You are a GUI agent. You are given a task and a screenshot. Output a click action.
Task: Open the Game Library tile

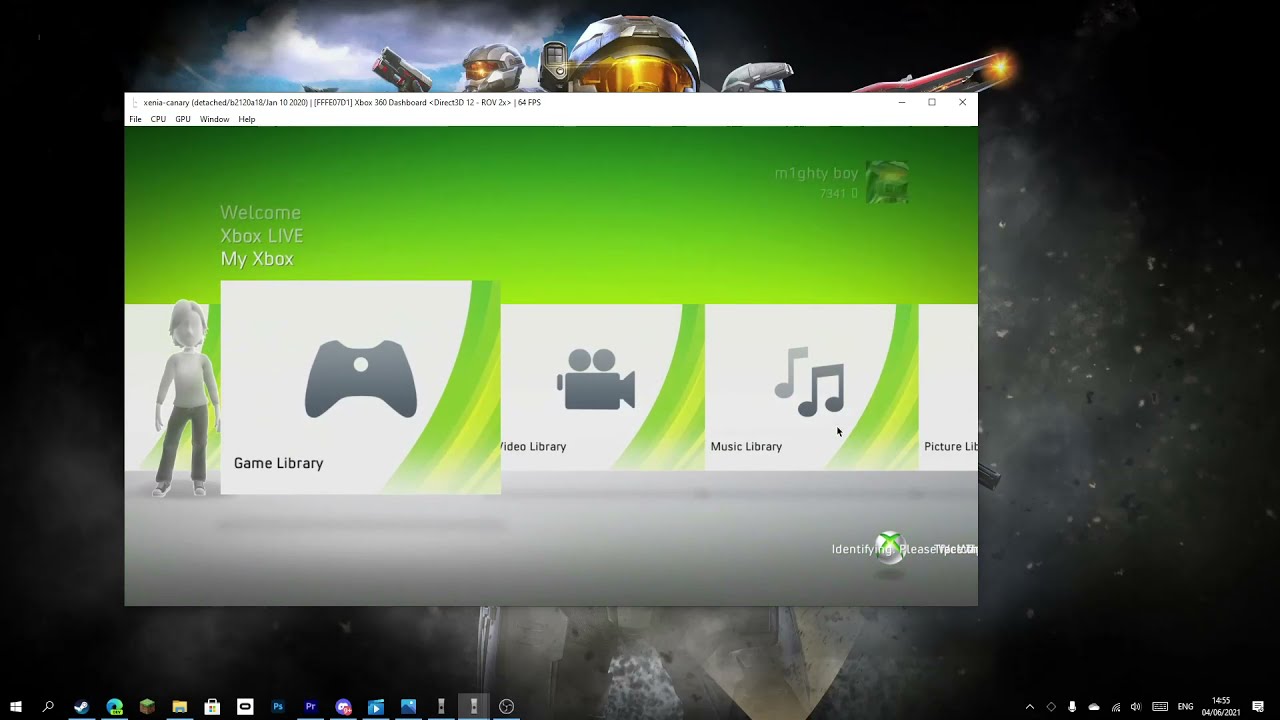[x=360, y=387]
